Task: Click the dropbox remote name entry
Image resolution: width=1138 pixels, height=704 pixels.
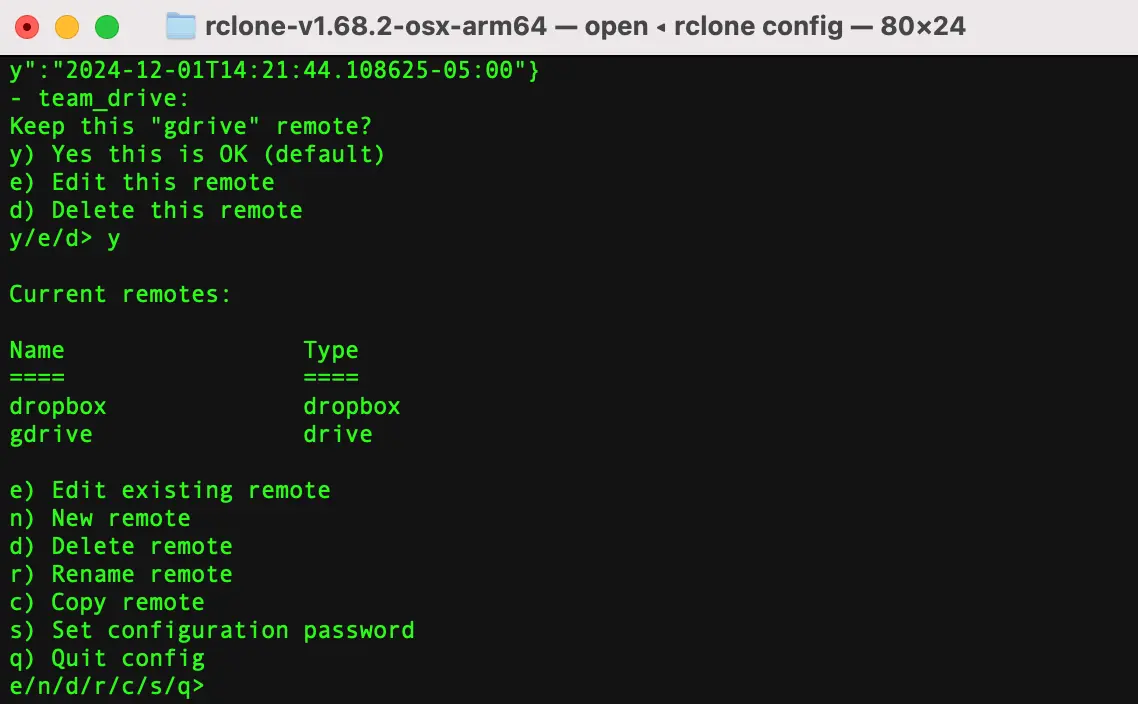Action: point(58,406)
